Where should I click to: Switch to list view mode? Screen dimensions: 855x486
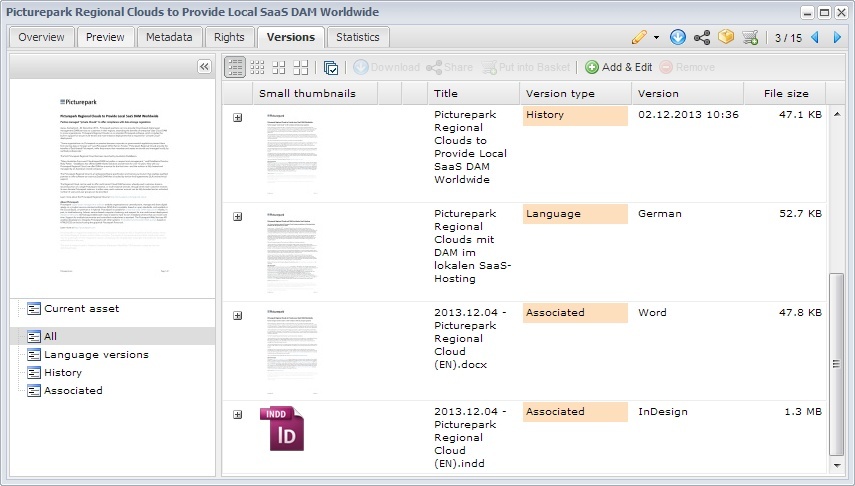[x=235, y=67]
